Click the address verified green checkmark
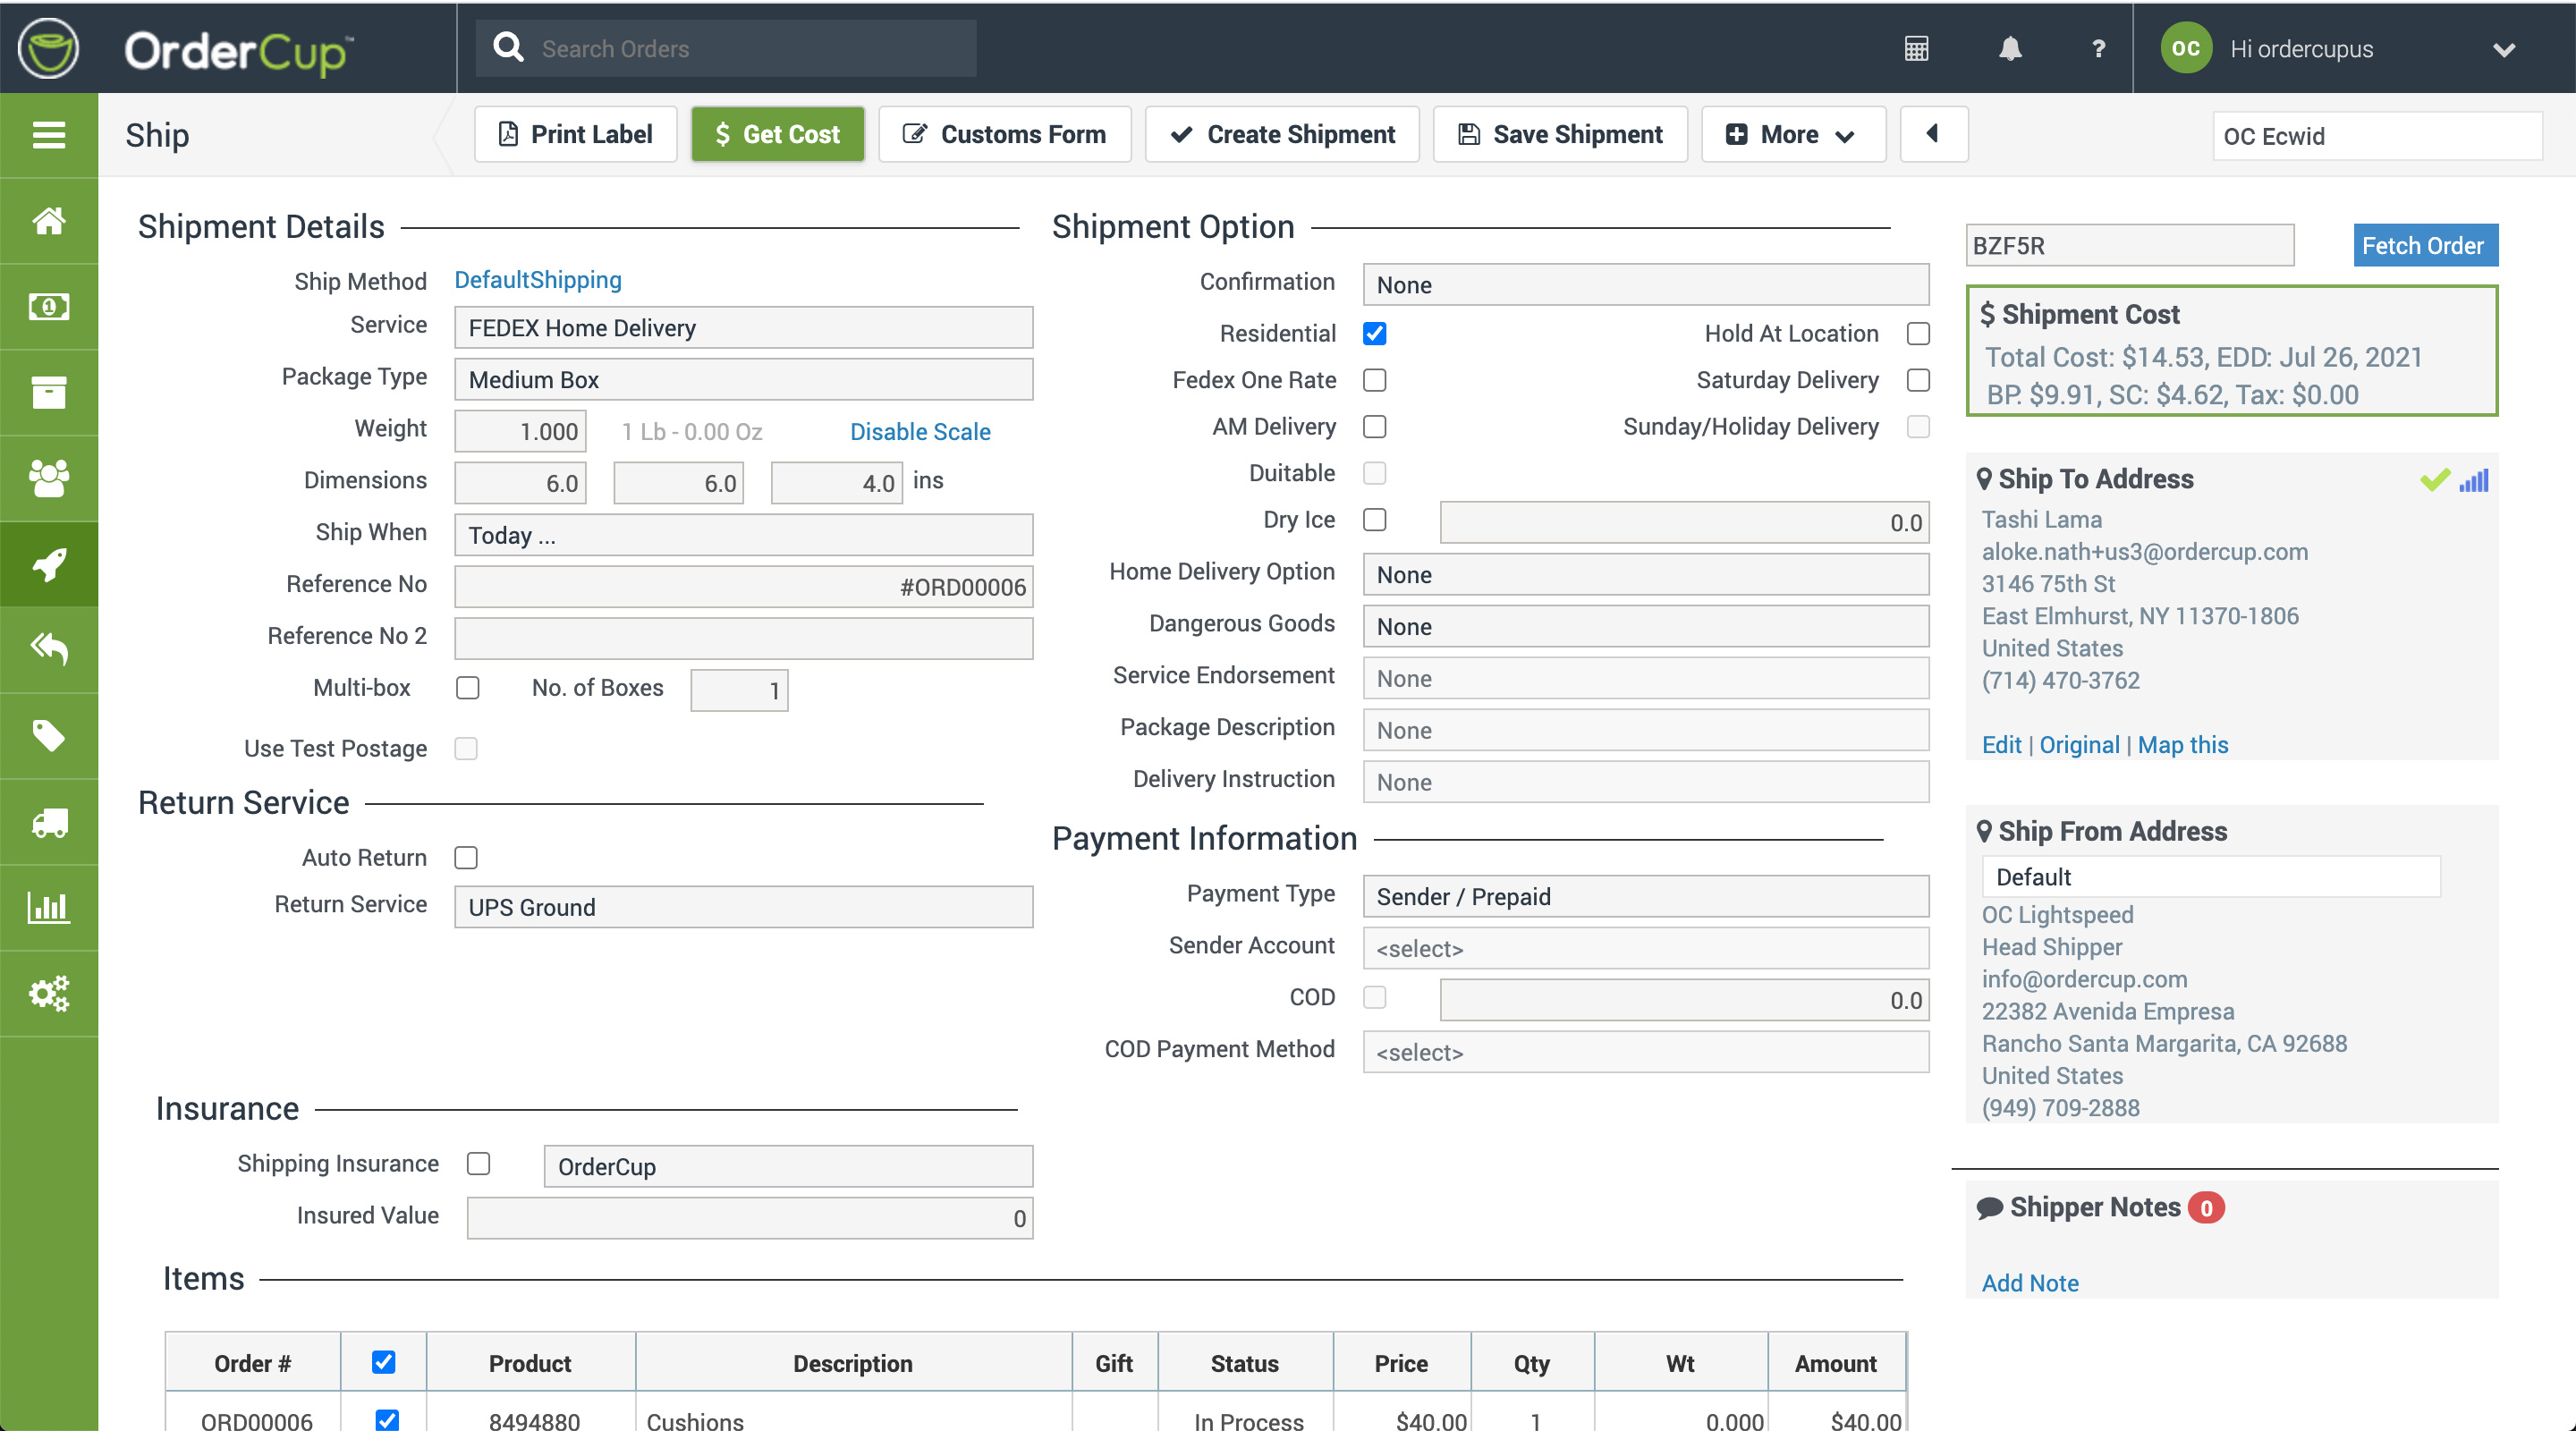 pyautogui.click(x=2434, y=480)
